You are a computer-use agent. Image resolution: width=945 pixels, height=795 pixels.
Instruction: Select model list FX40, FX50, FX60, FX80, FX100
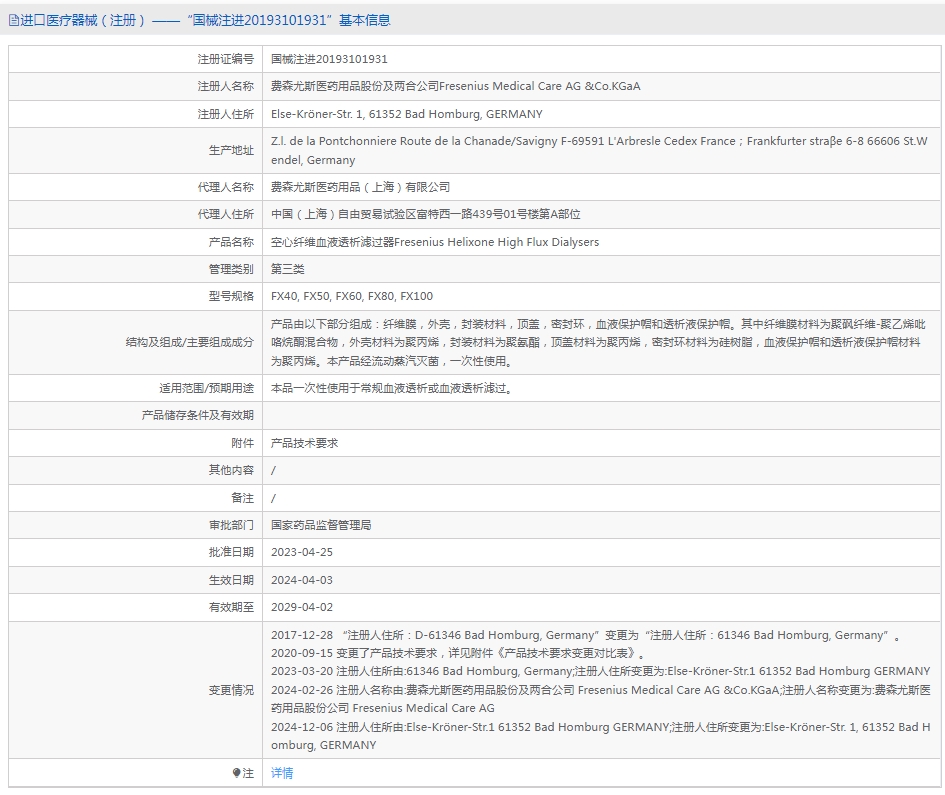click(x=352, y=296)
